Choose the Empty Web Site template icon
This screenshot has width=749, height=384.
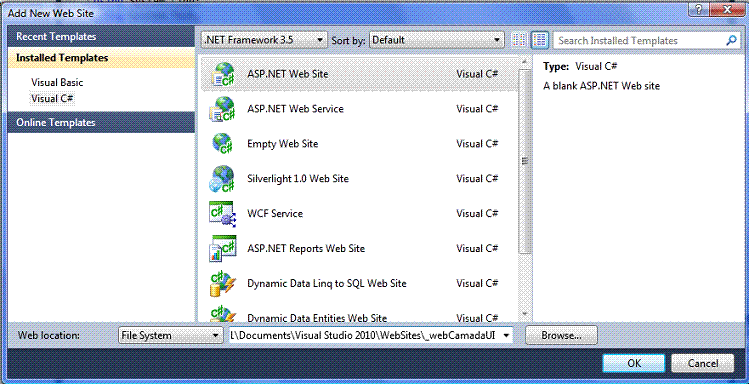[222, 144]
